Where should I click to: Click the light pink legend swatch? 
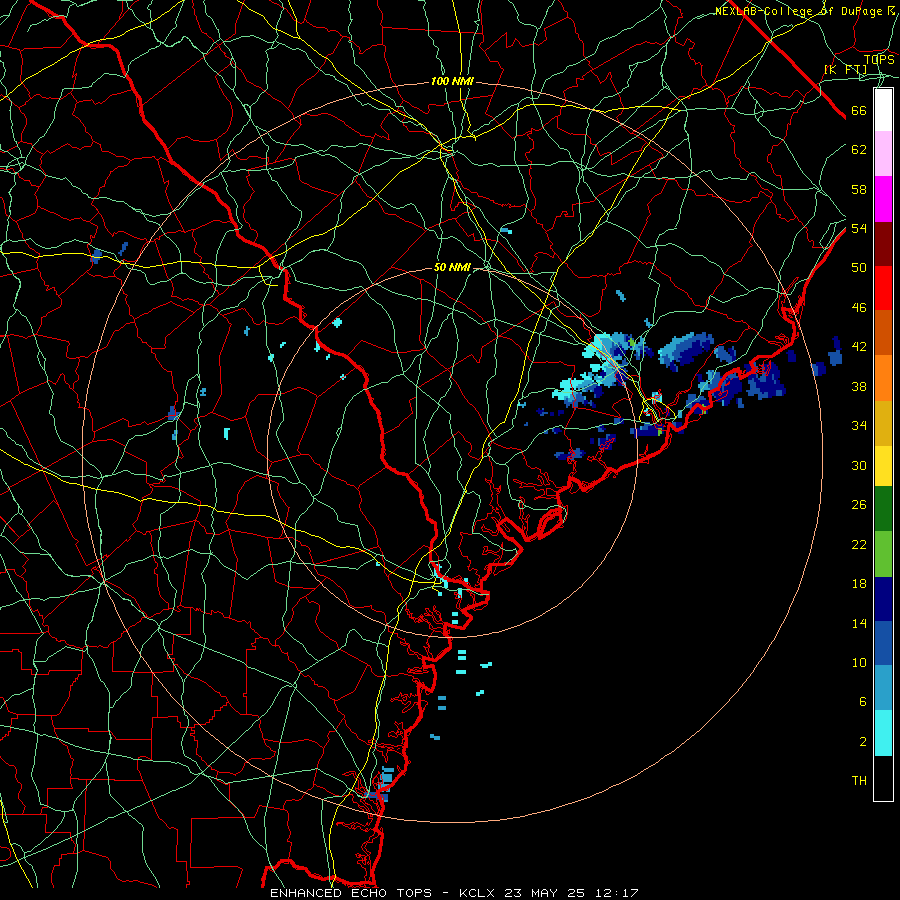coord(883,153)
